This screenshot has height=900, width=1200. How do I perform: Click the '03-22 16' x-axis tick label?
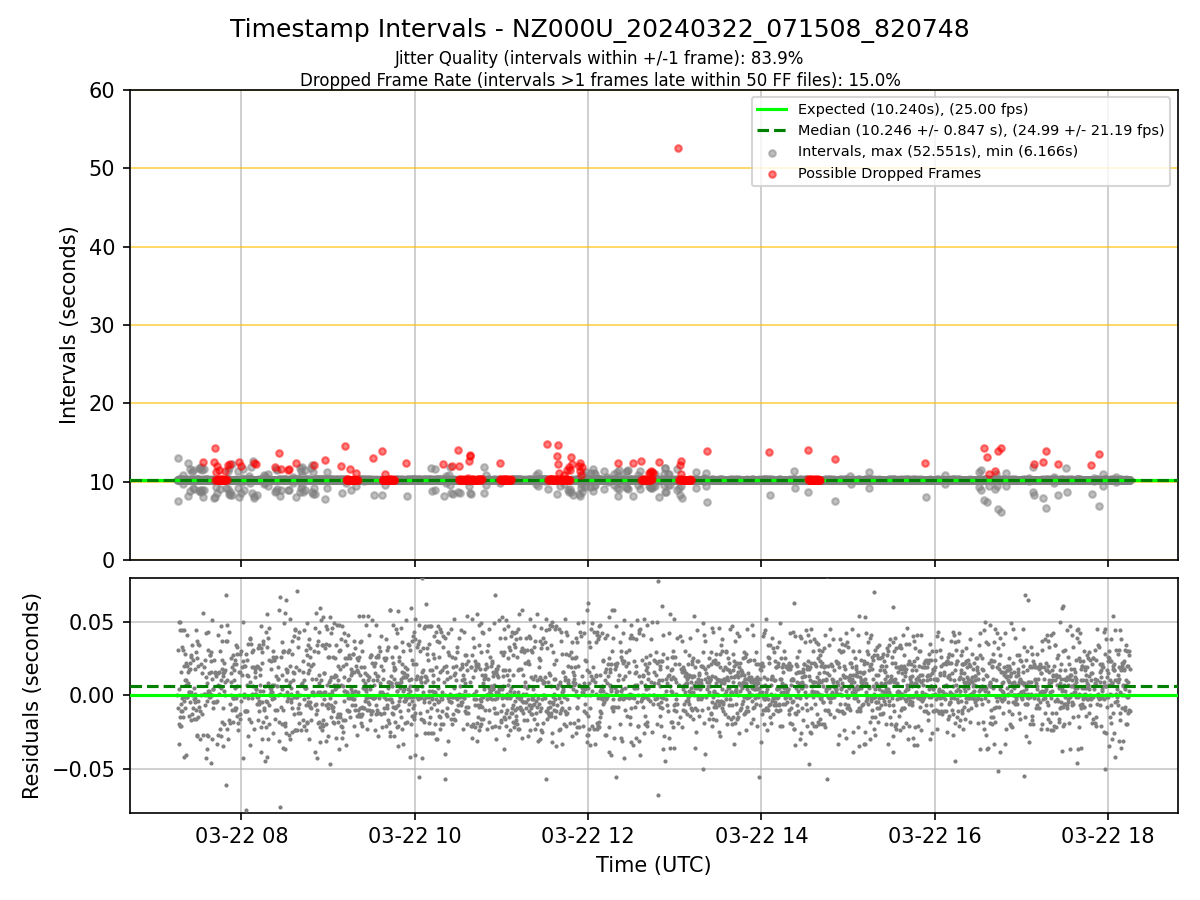pos(934,836)
